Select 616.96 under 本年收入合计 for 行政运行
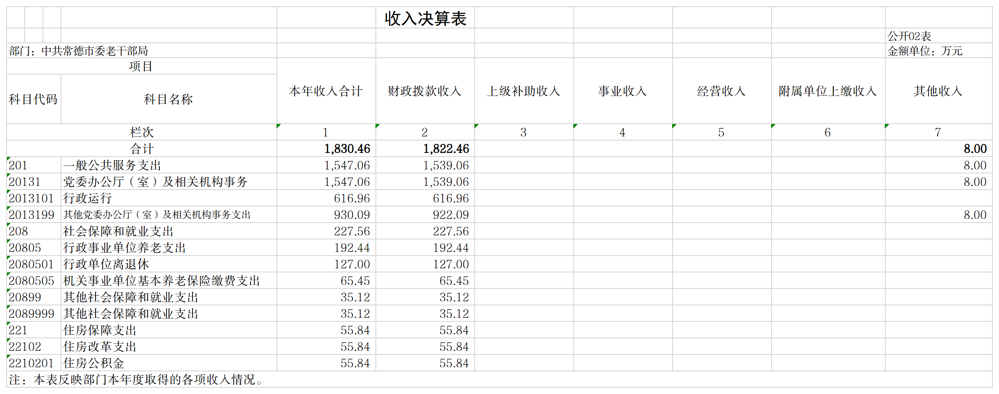999x394 pixels. pyautogui.click(x=352, y=199)
